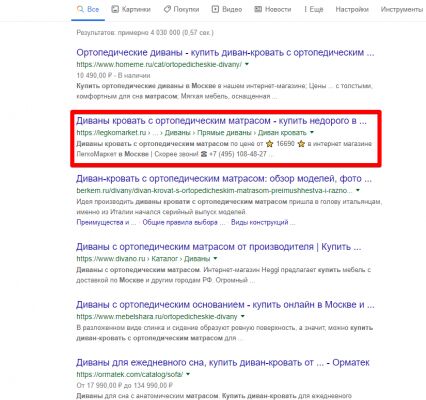Image resolution: width=426 pixels, height=400 pixels.
Task: Expand the Ещё menu
Action: tap(314, 9)
